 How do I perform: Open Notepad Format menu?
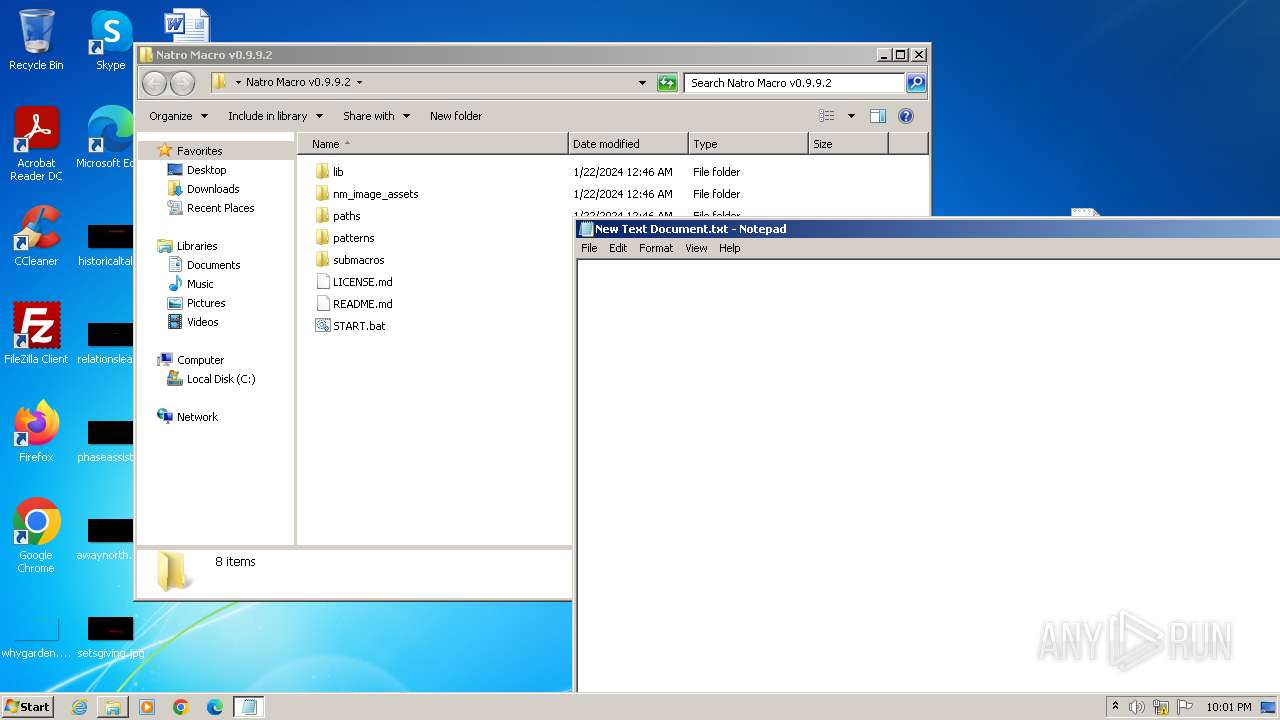pos(656,248)
